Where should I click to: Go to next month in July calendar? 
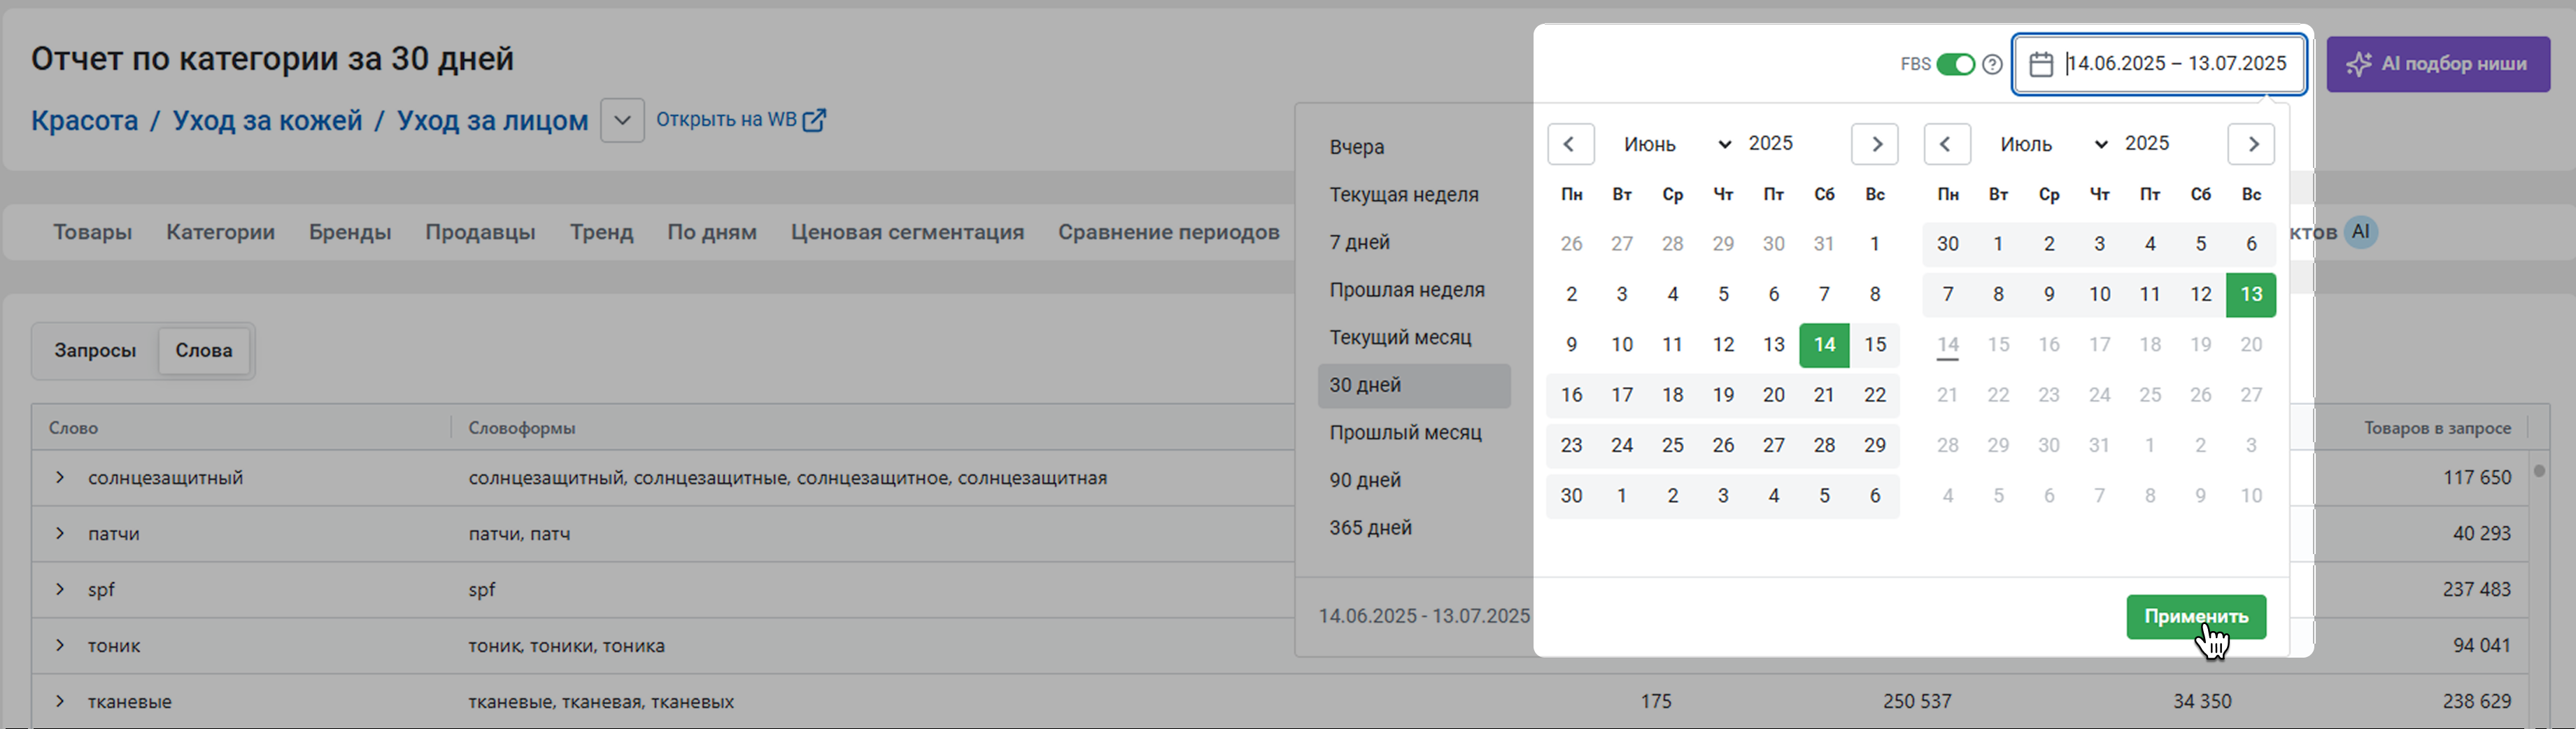[x=2251, y=144]
